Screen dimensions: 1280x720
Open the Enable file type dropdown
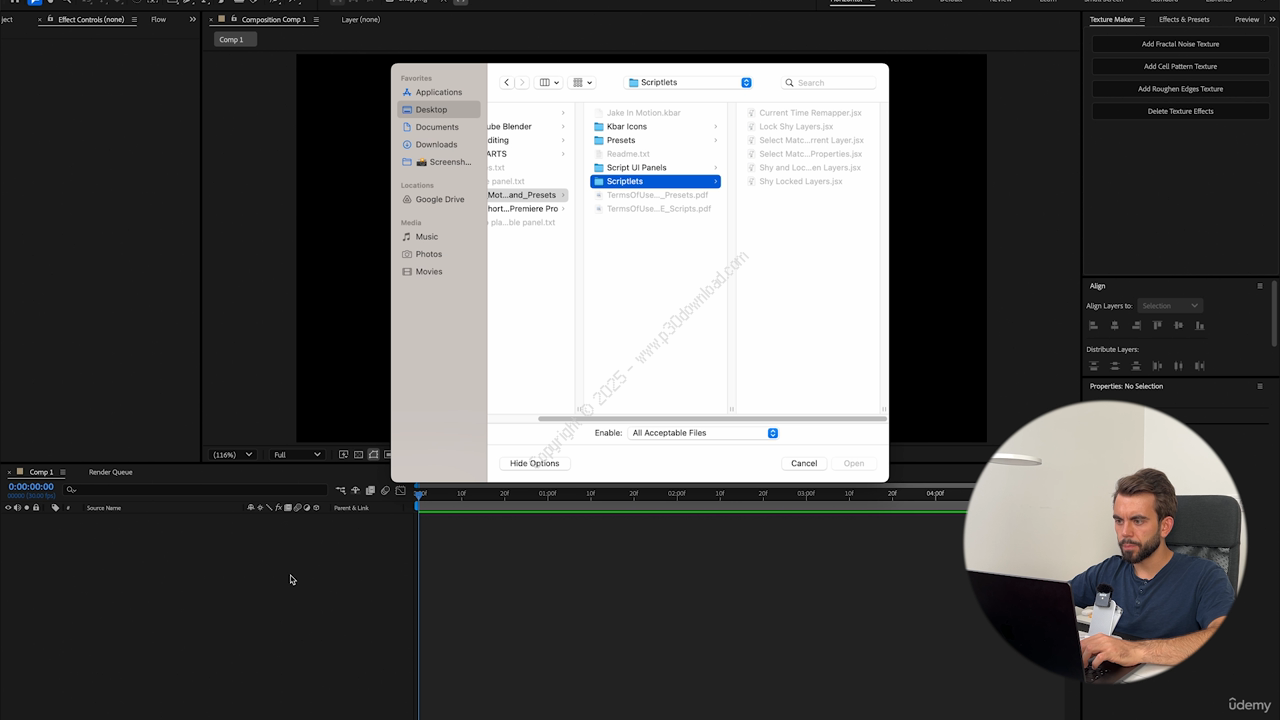pyautogui.click(x=704, y=433)
